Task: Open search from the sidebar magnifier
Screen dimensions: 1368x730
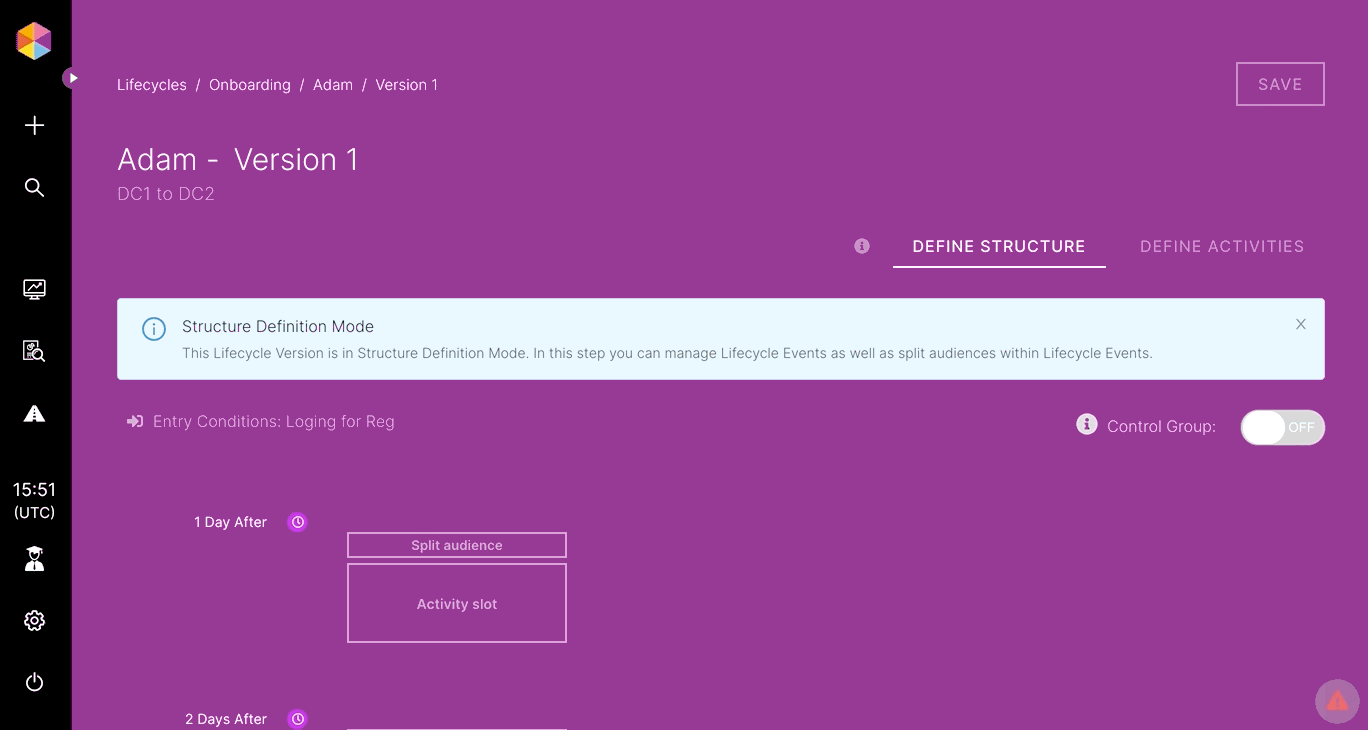Action: pyautogui.click(x=34, y=188)
